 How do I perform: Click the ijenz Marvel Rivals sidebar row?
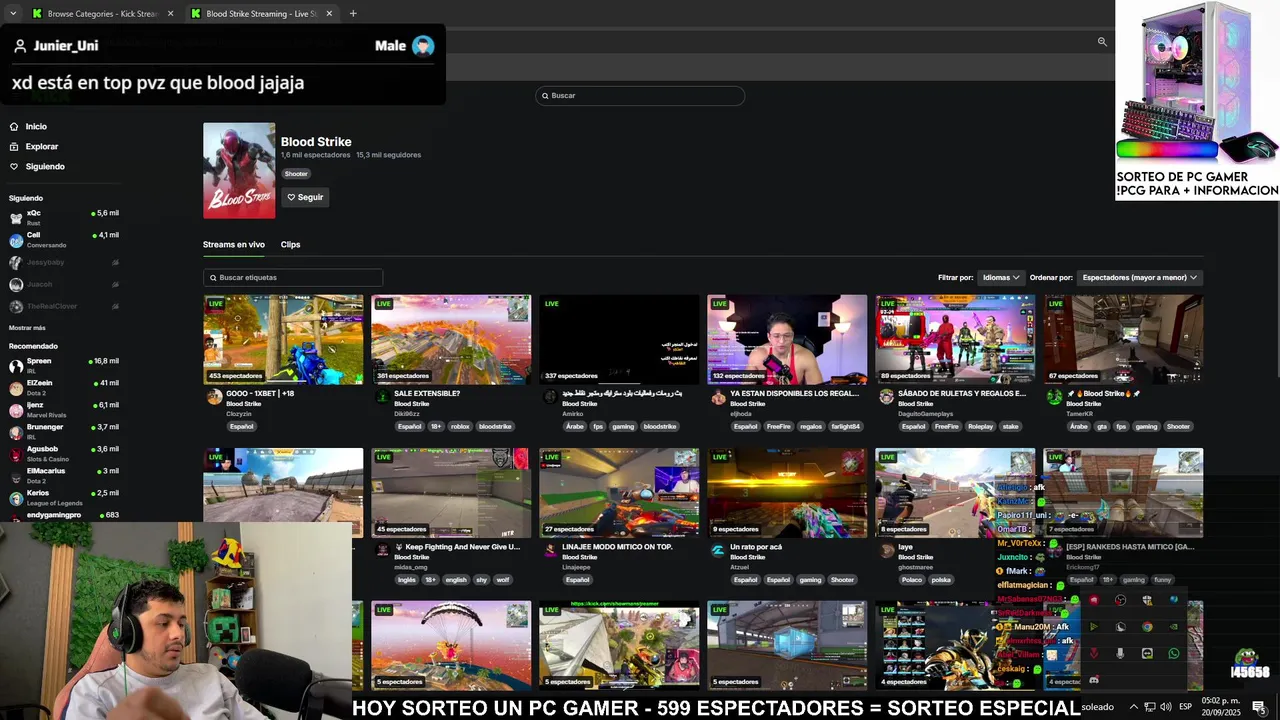(64, 410)
